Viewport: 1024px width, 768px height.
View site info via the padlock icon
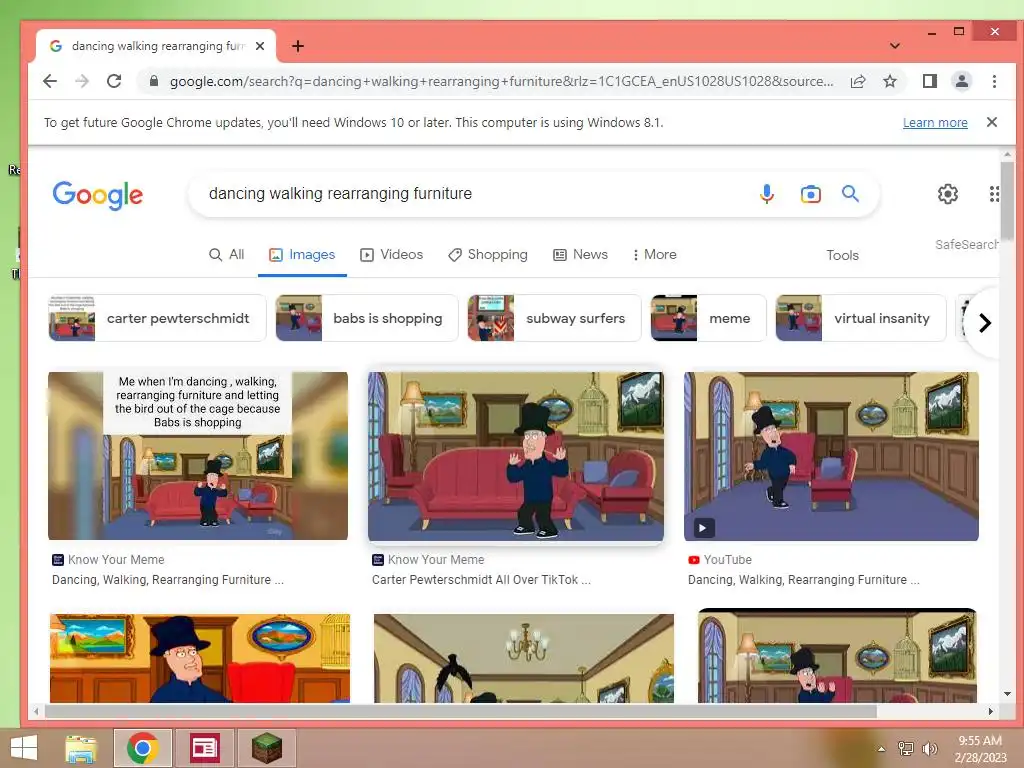(153, 81)
